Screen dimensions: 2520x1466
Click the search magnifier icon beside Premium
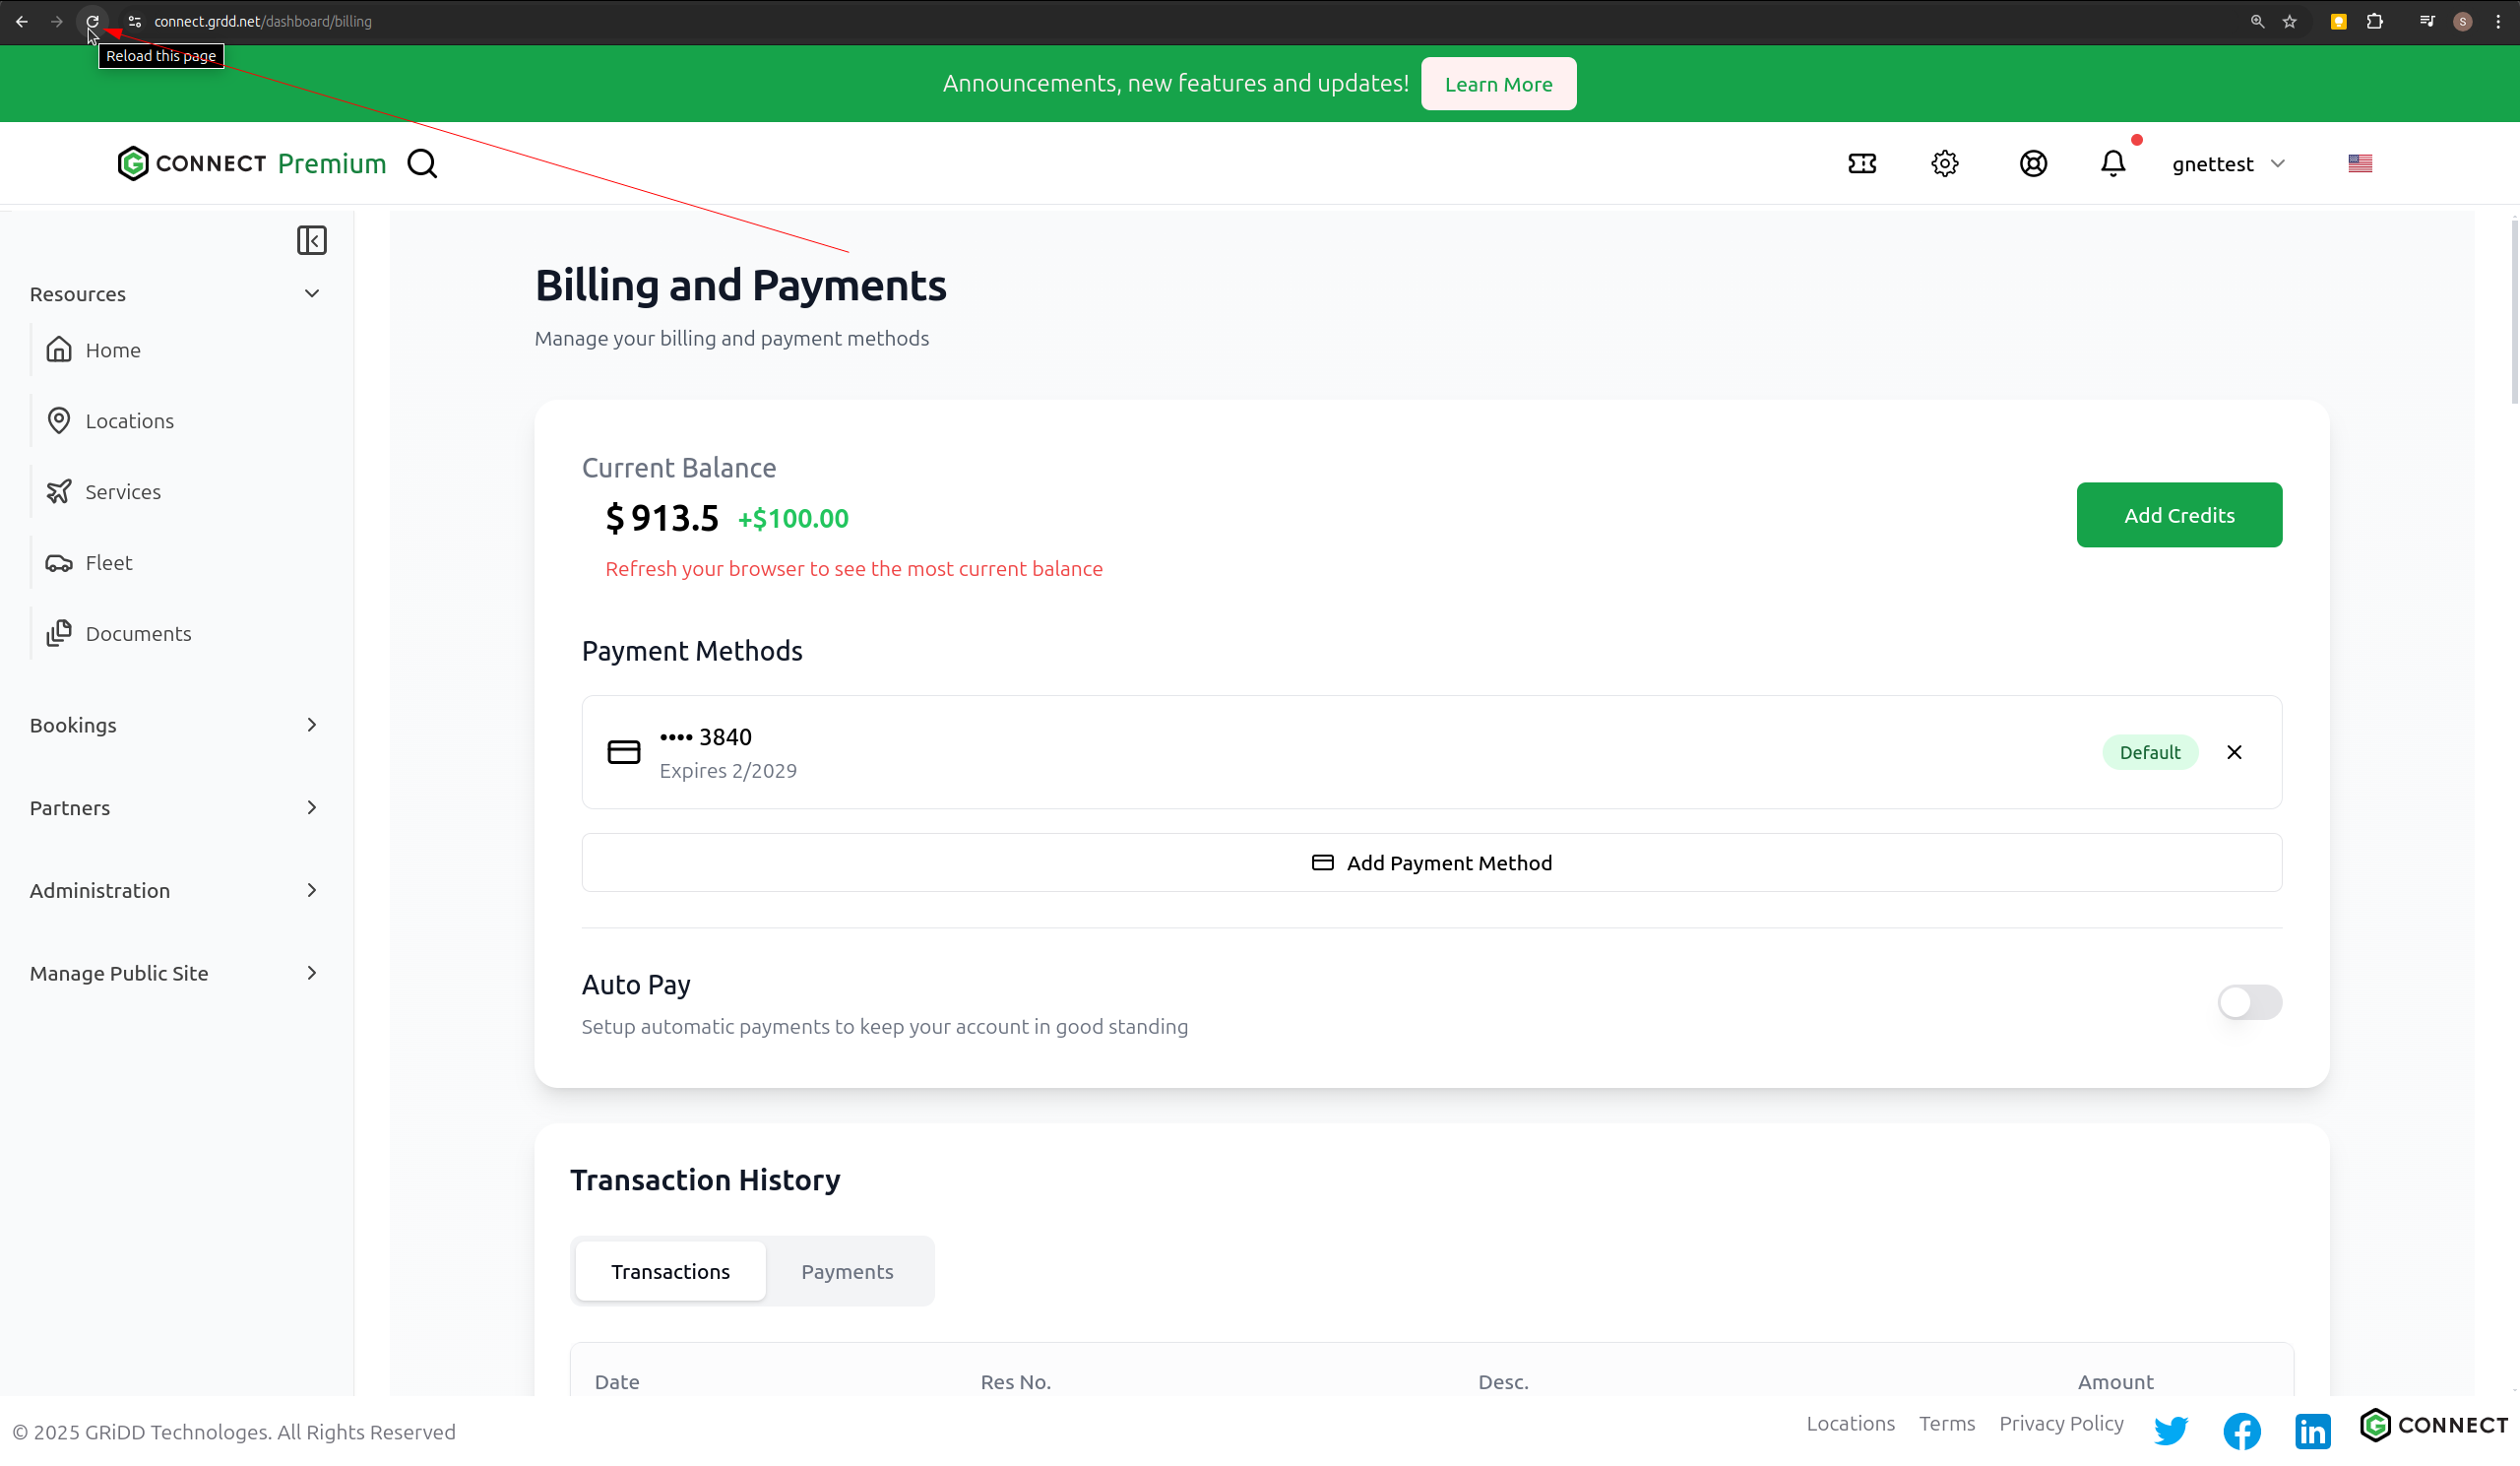pyautogui.click(x=422, y=164)
